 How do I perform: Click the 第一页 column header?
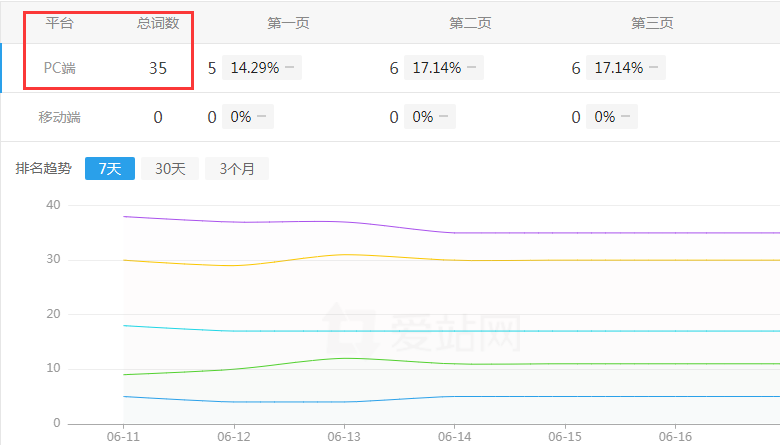tap(288, 22)
